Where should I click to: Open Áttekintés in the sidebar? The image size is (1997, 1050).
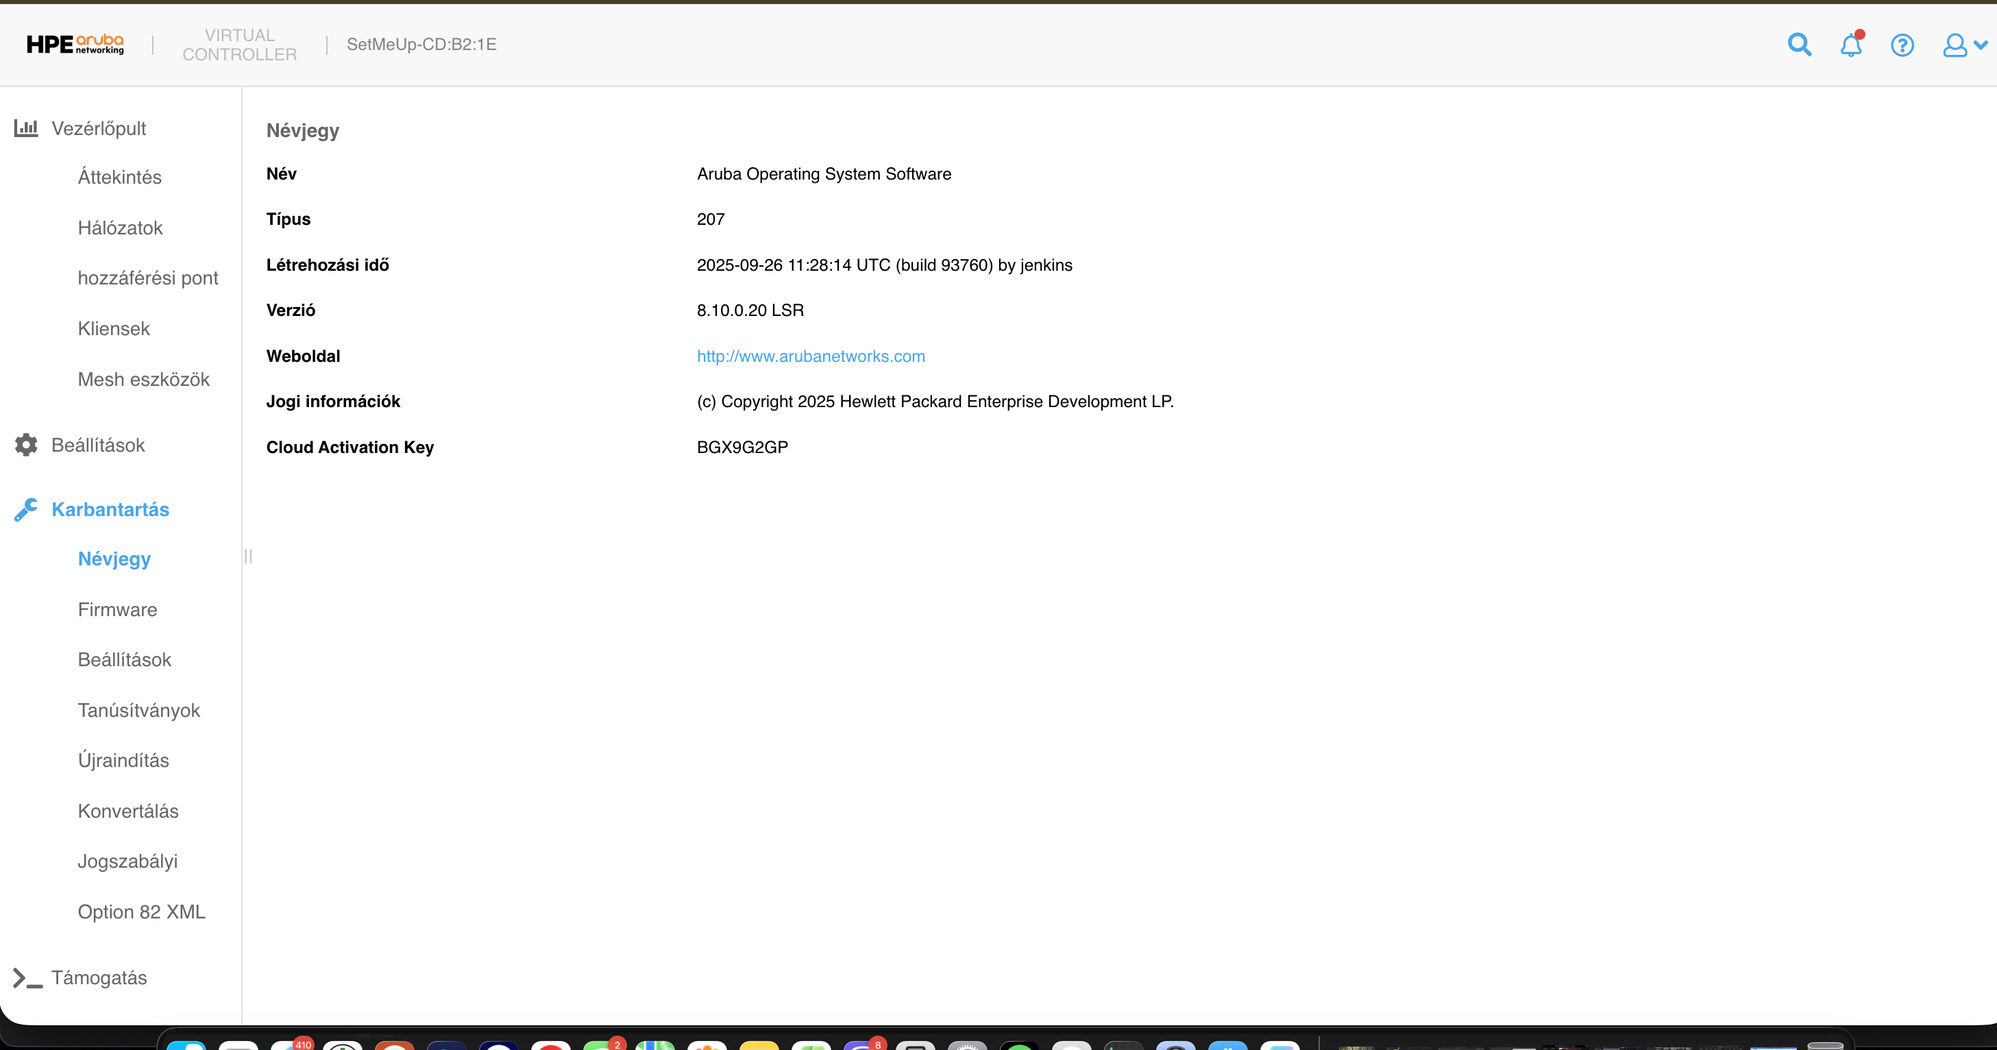tap(120, 177)
